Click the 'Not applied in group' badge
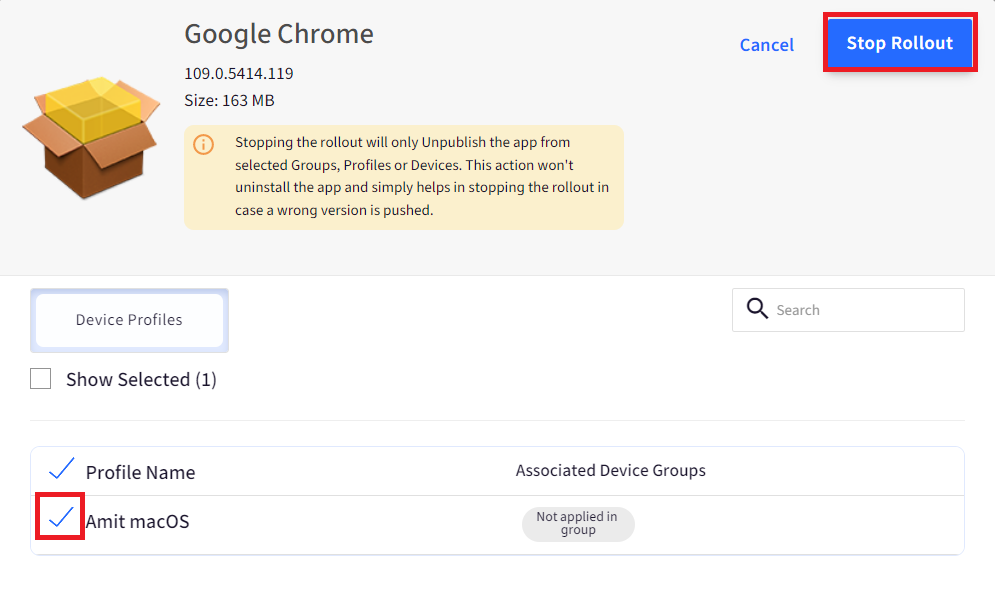Viewport: 995px width, 589px height. point(578,524)
